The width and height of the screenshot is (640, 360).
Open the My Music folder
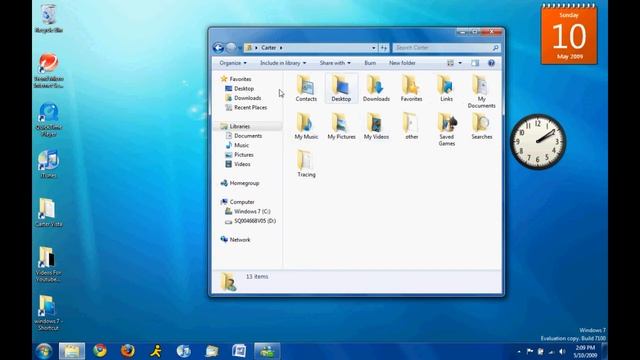click(306, 127)
